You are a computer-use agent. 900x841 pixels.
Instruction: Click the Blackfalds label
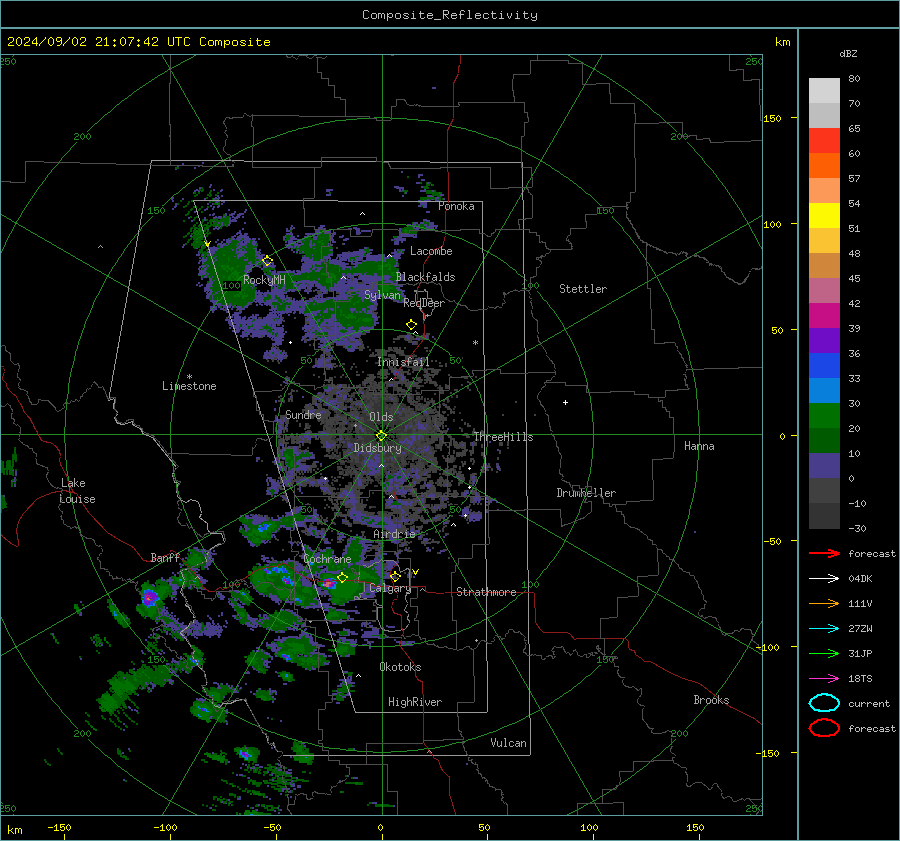click(x=425, y=277)
